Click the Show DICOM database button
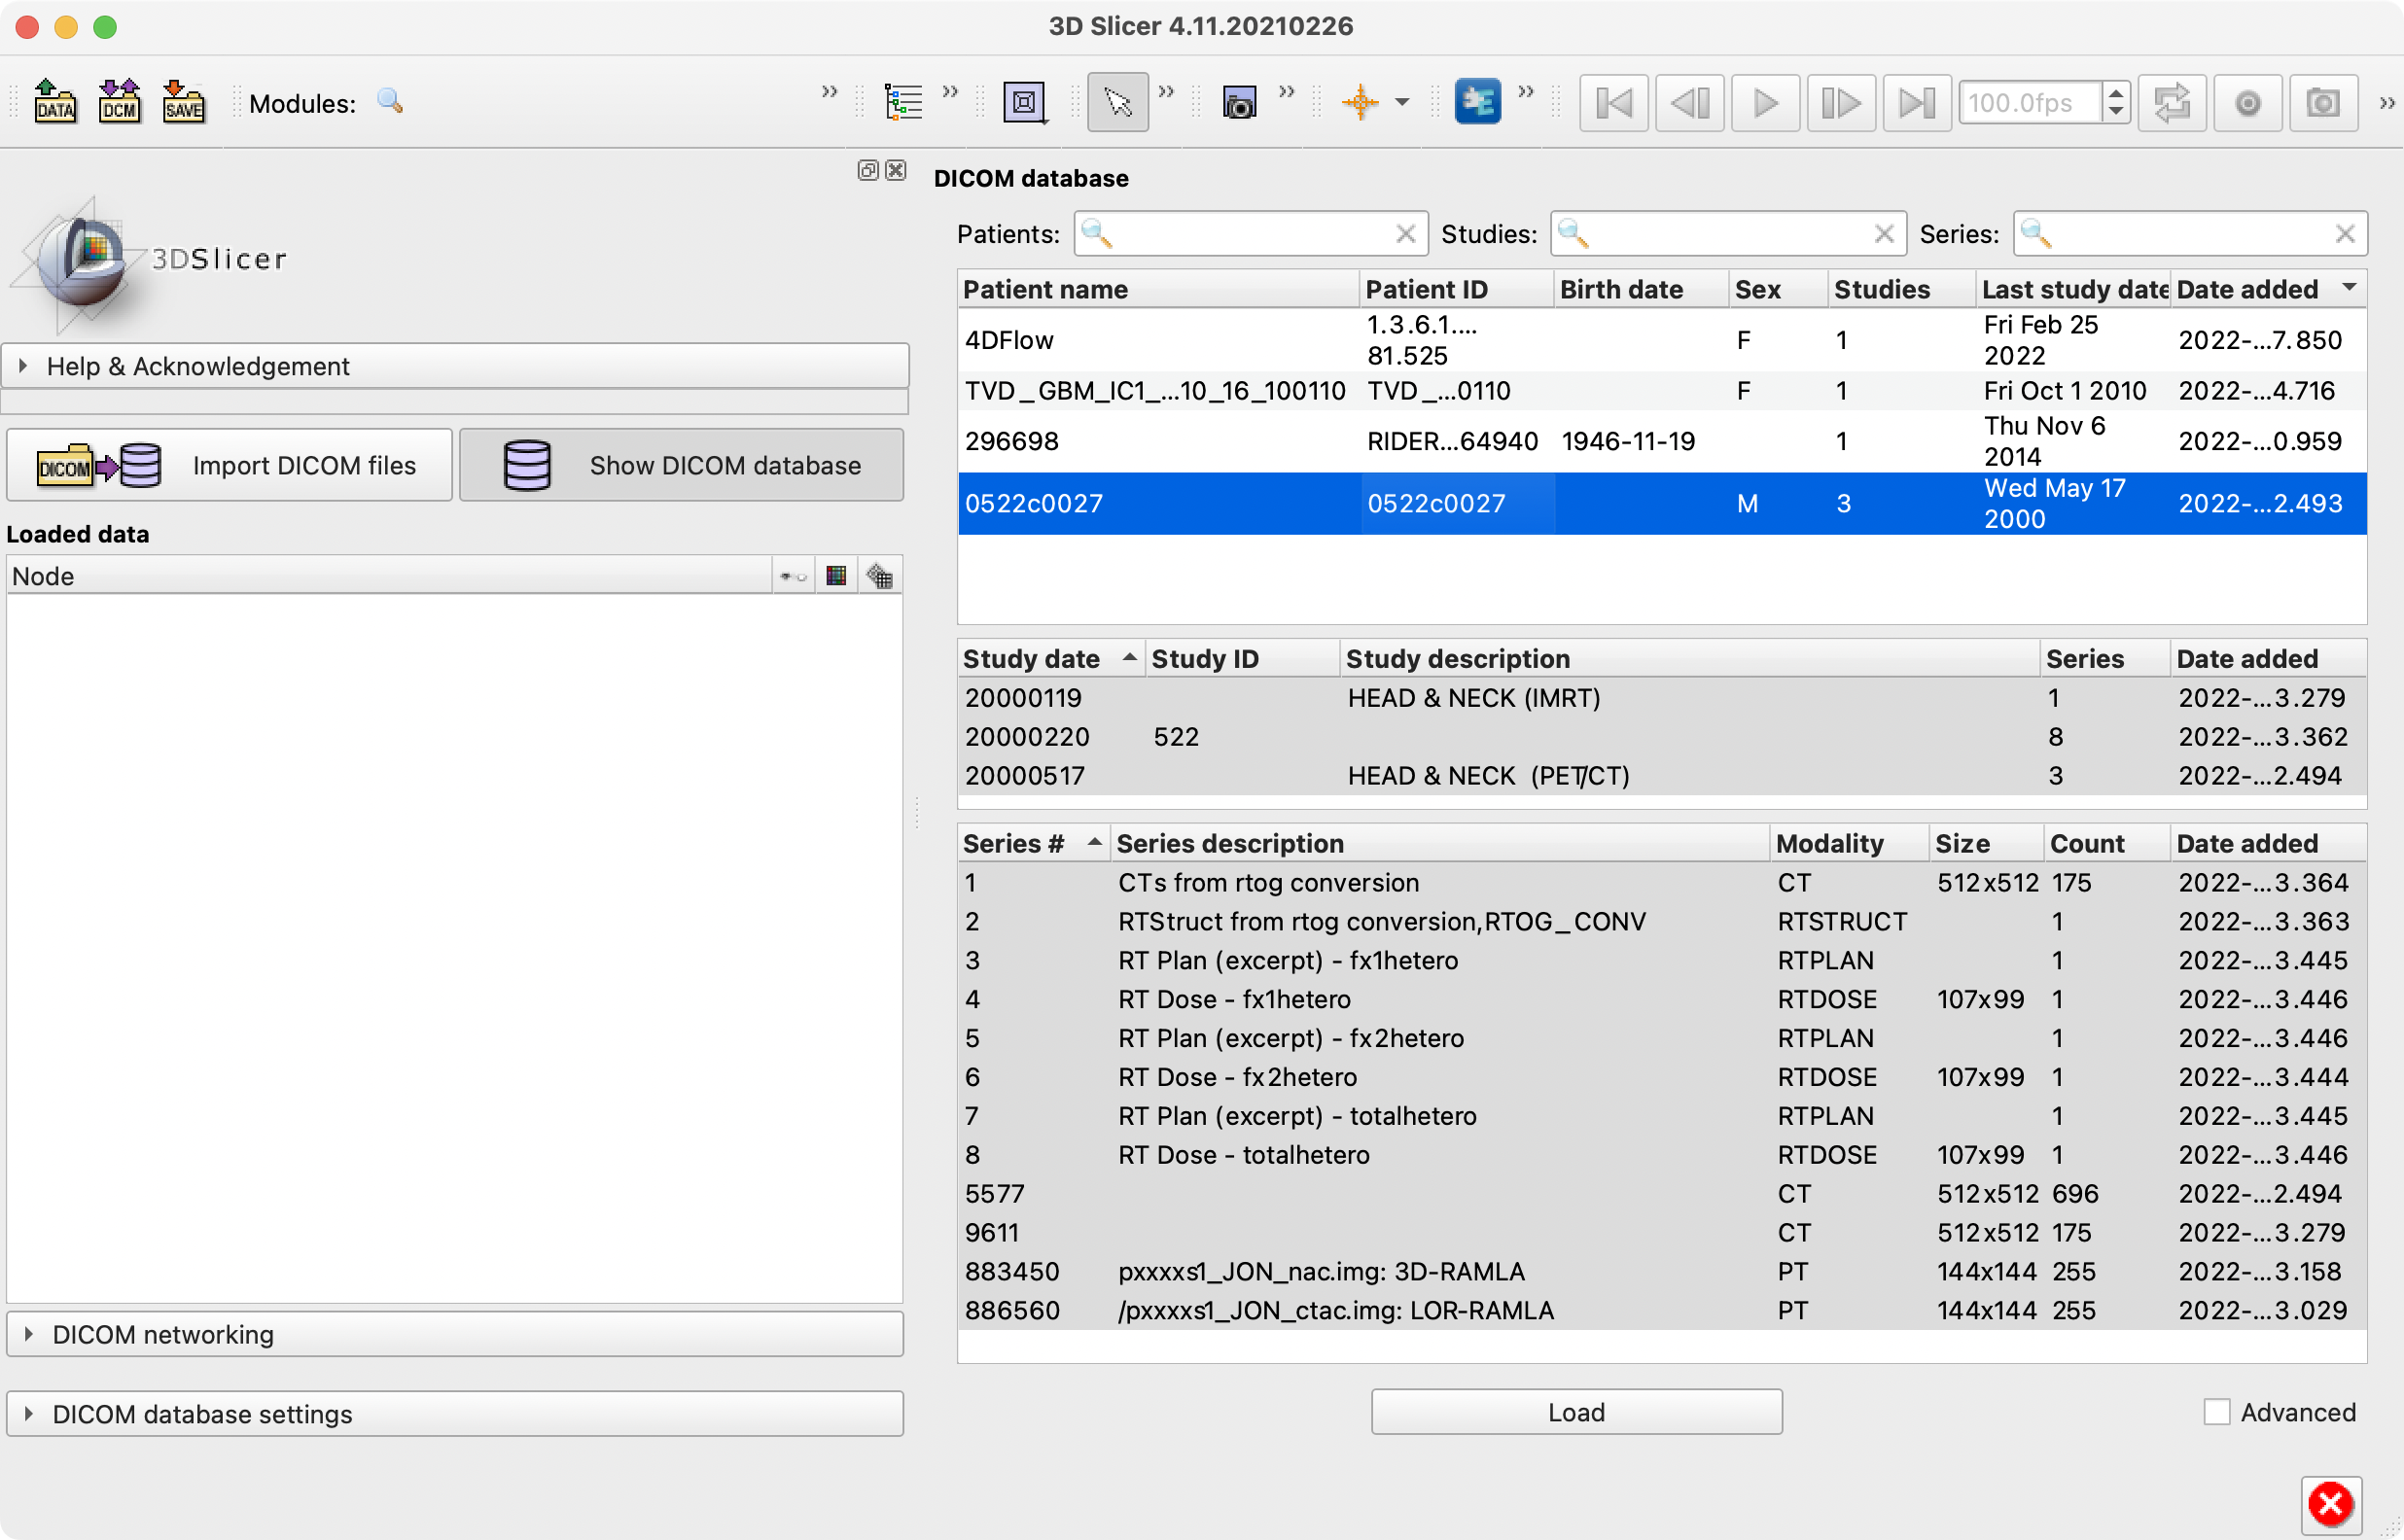 (x=681, y=465)
